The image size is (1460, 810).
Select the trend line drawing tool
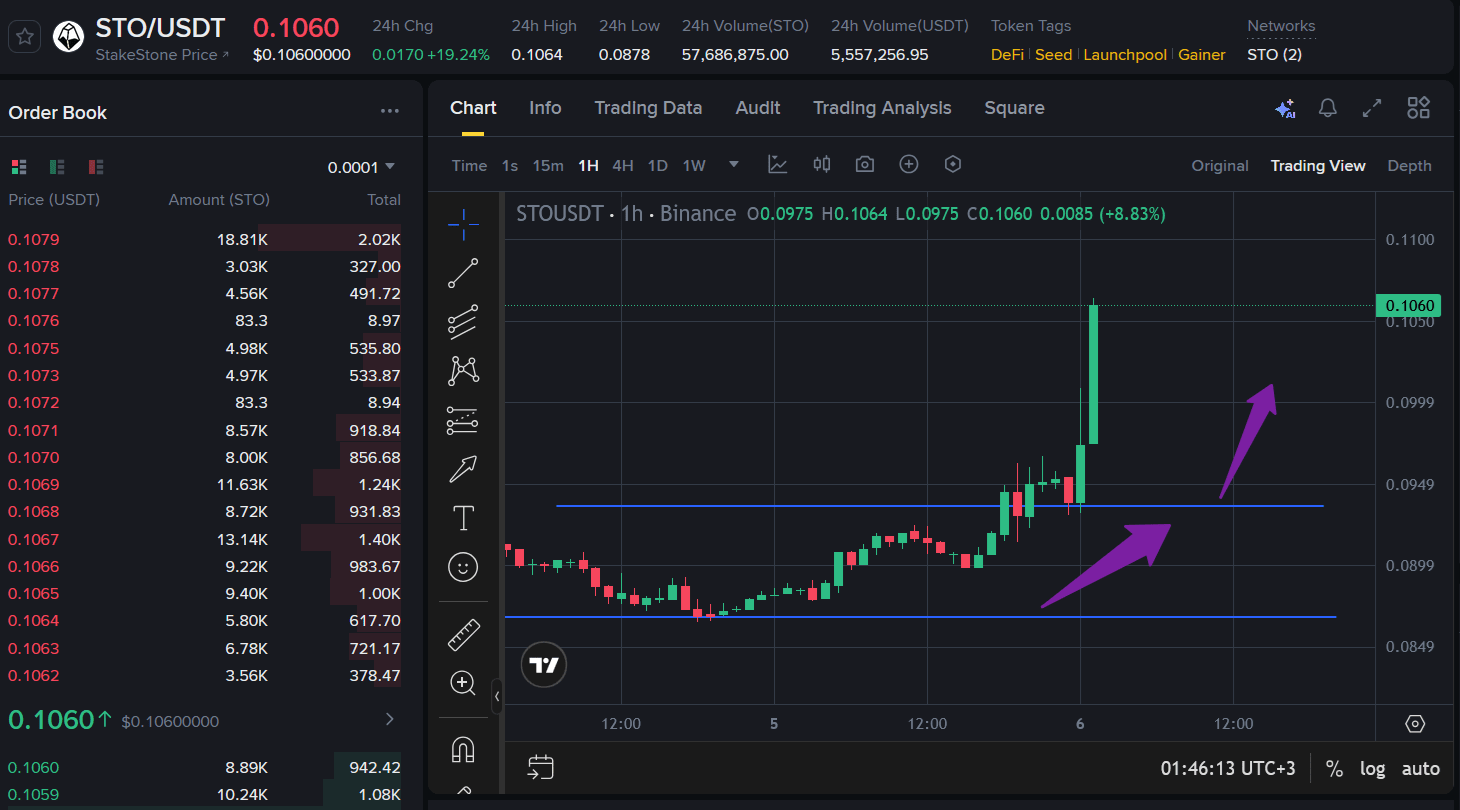point(463,273)
